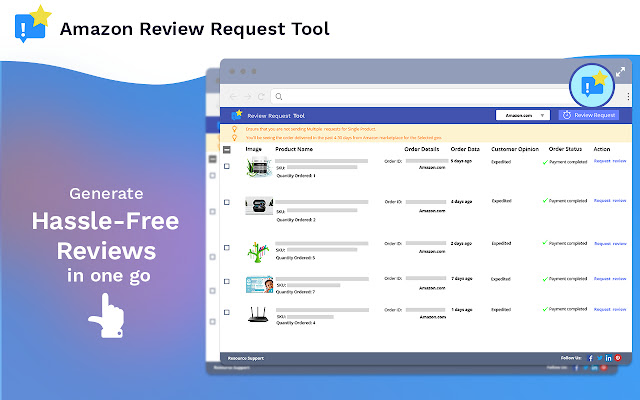Click the Follow Us label in the footer
The width and height of the screenshot is (640, 400).
(571, 358)
